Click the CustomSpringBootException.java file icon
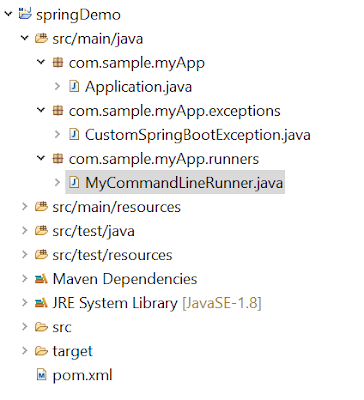The image size is (364, 400). click(x=74, y=135)
